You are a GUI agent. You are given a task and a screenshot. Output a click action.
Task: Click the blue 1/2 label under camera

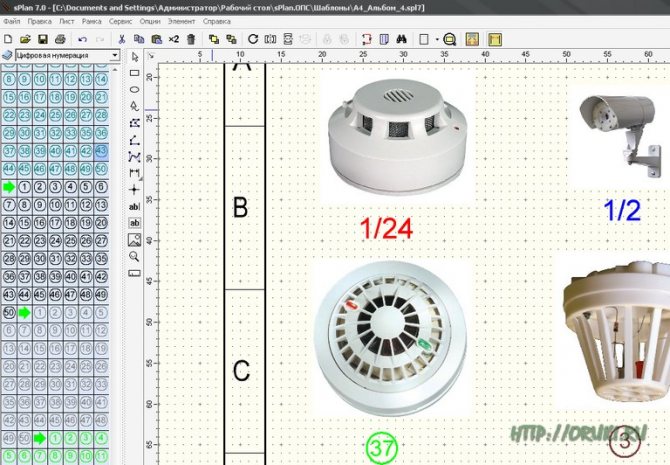coord(622,210)
